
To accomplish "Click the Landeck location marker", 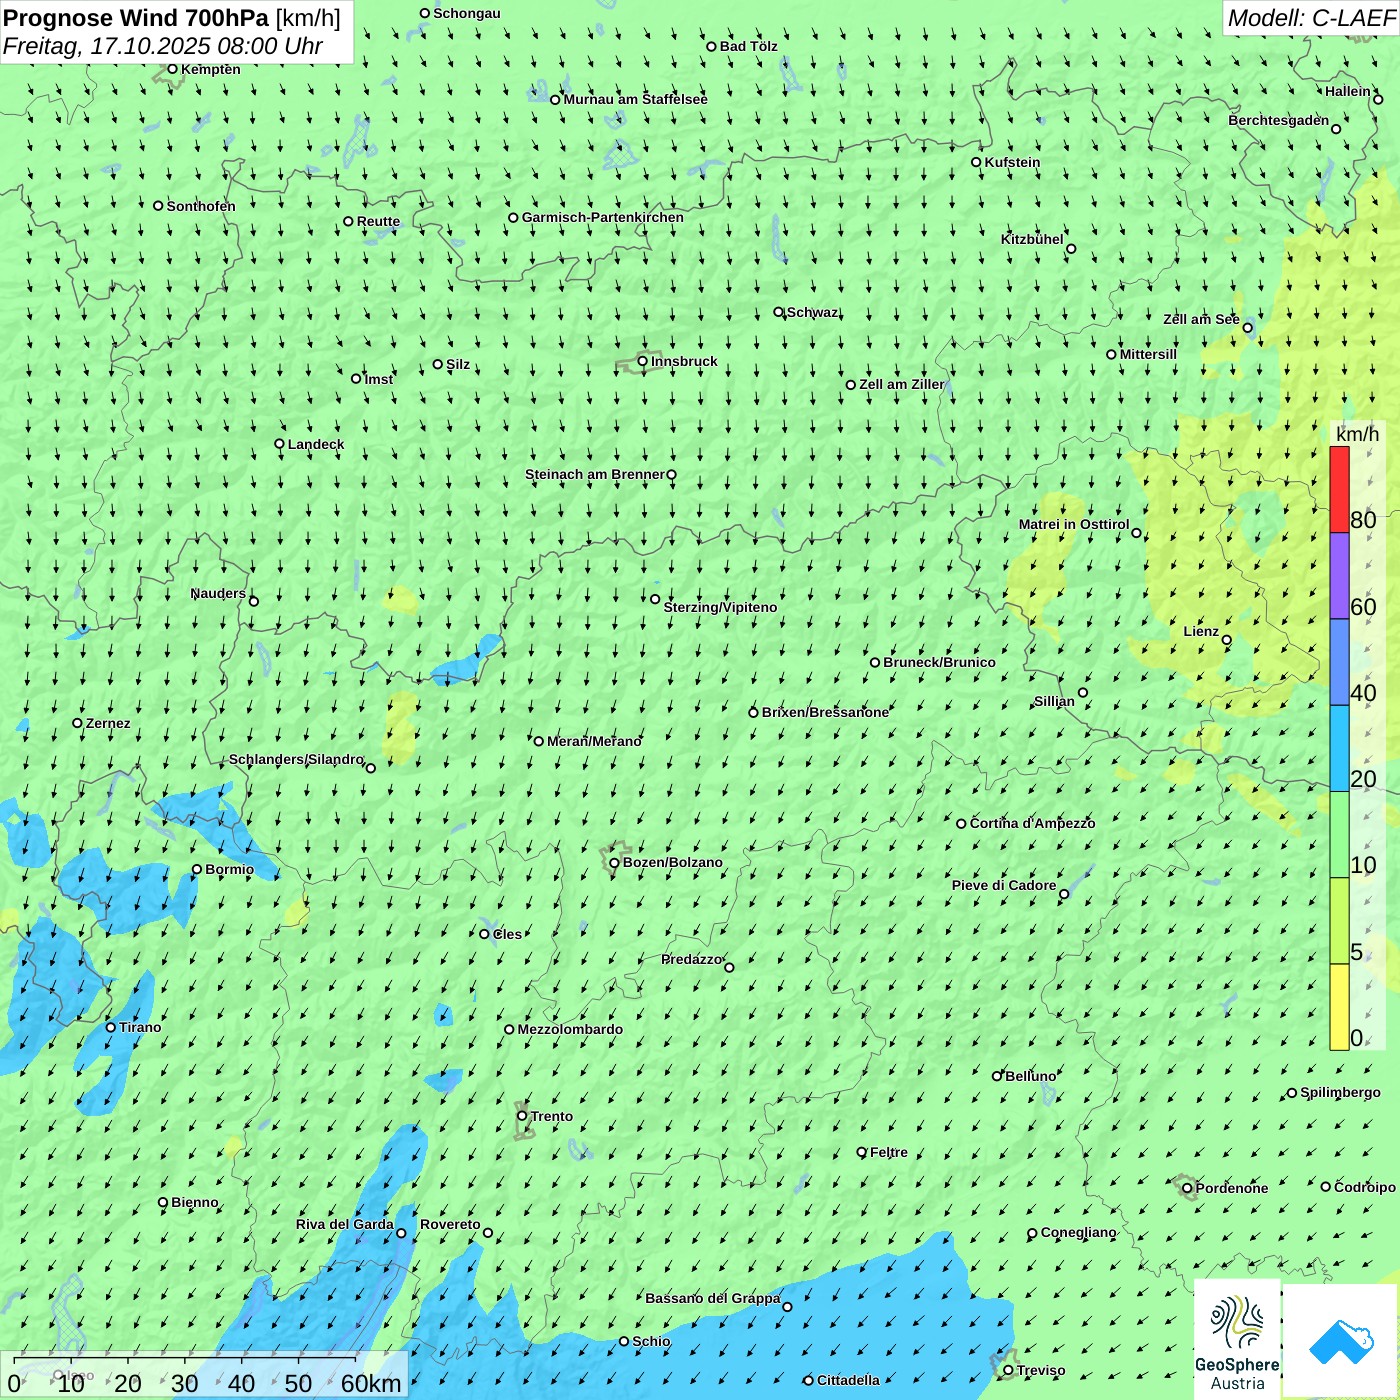I will [279, 444].
